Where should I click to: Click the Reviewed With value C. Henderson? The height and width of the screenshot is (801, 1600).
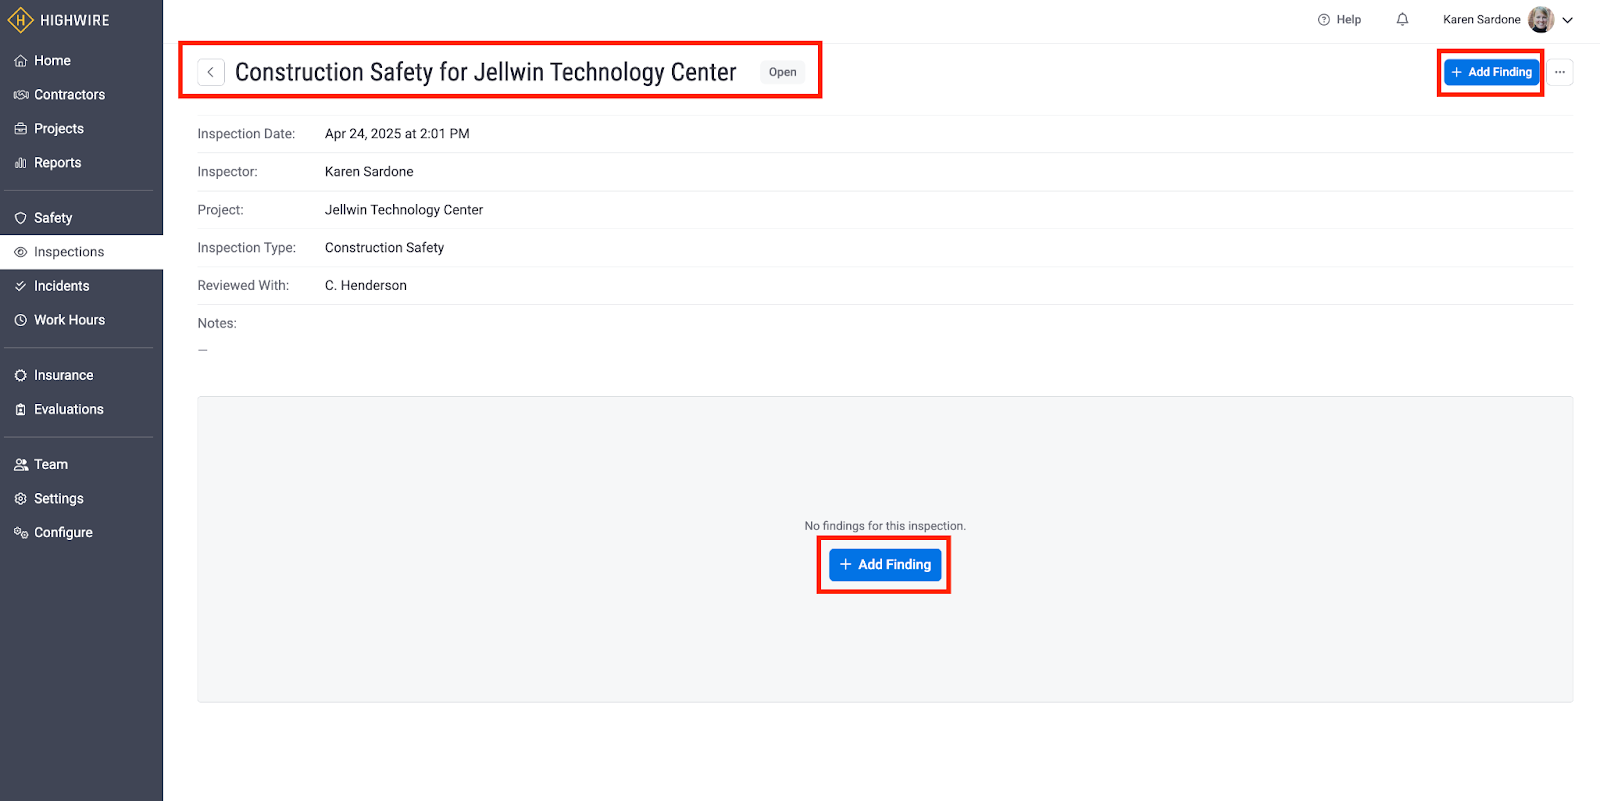pyautogui.click(x=366, y=286)
